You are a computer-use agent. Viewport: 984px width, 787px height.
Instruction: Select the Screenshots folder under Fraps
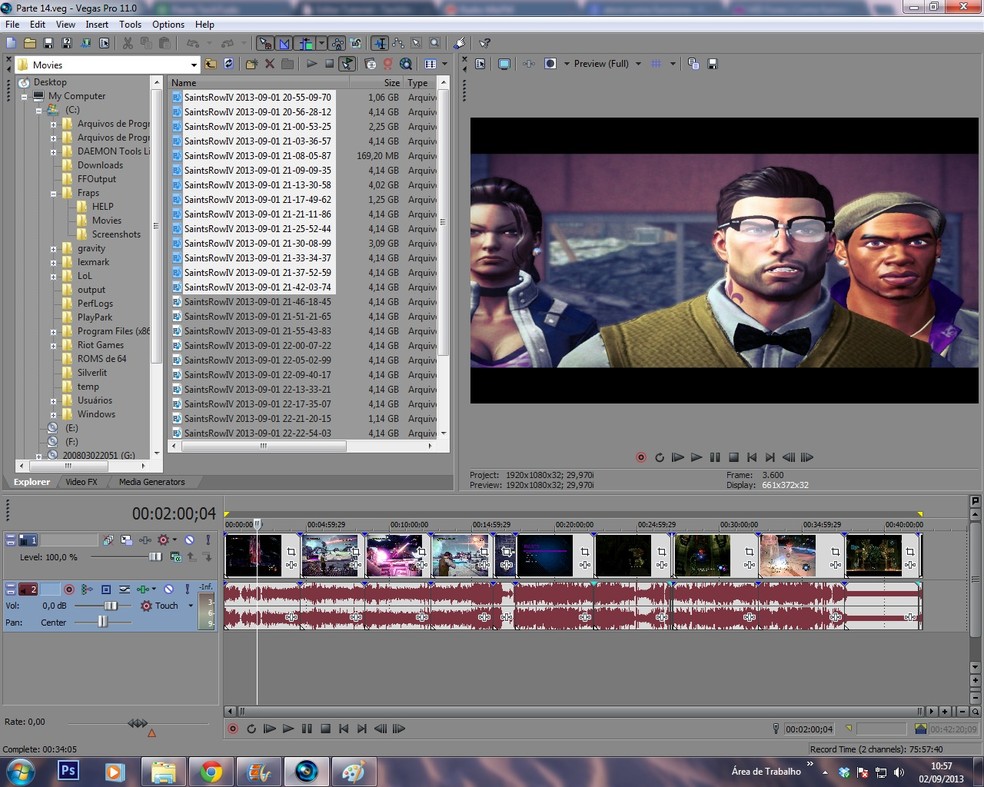(115, 234)
